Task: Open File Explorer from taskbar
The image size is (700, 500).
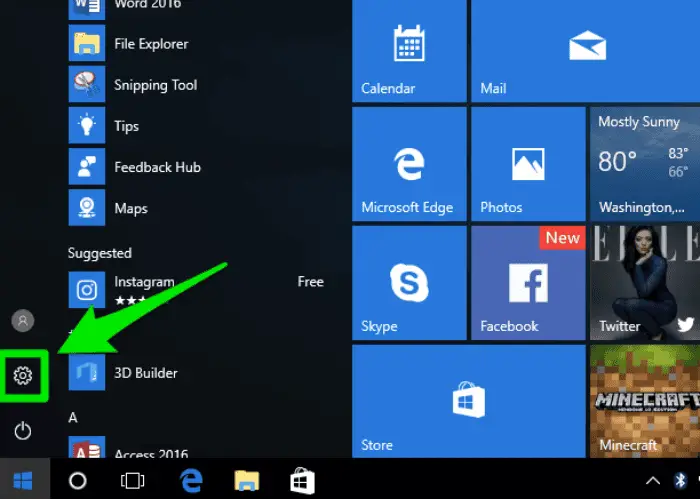Action: 247,481
